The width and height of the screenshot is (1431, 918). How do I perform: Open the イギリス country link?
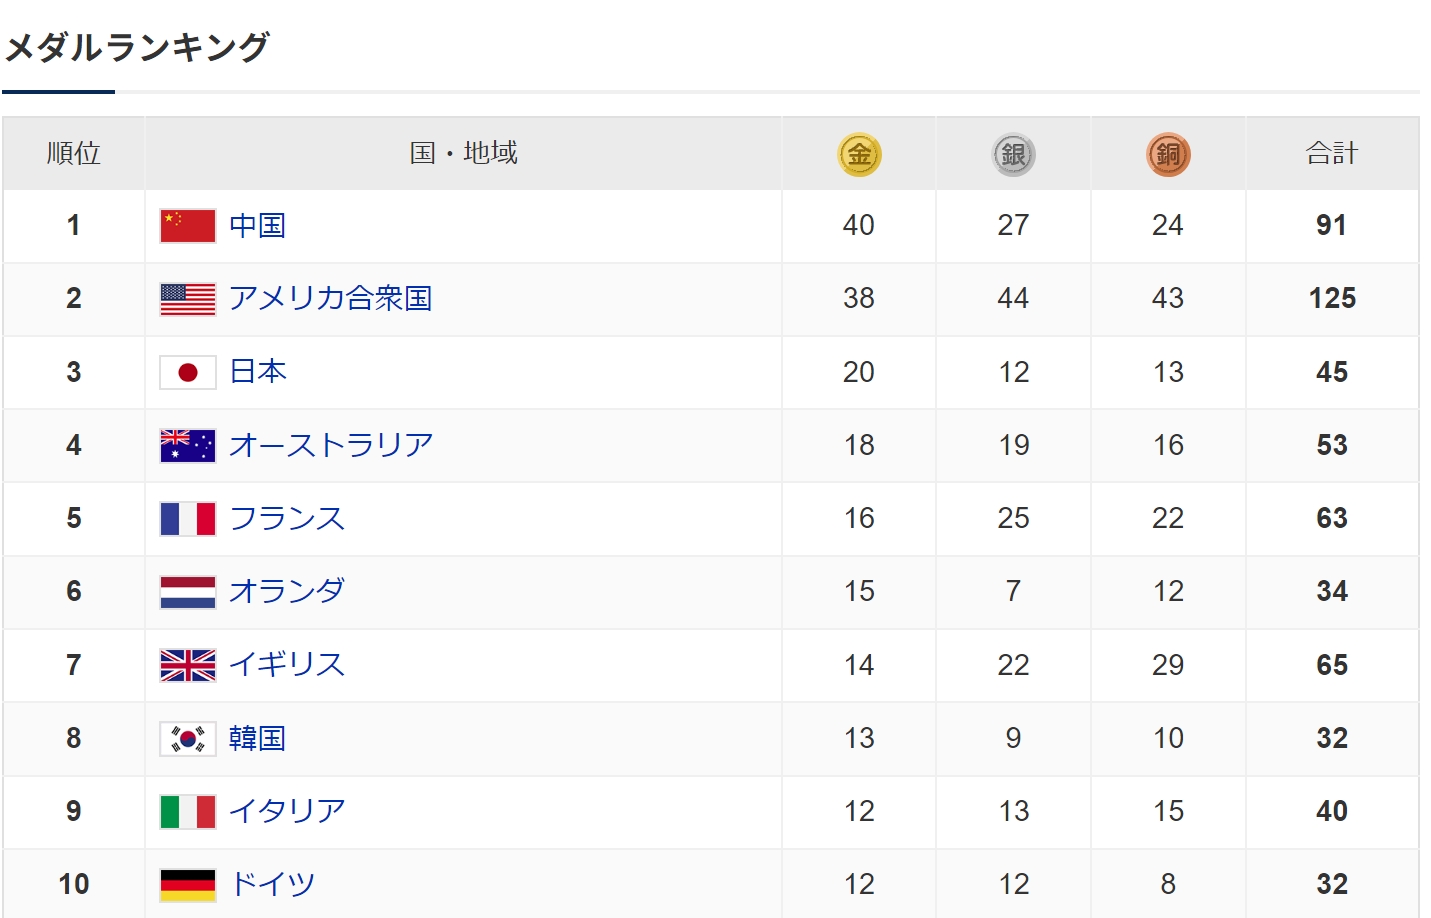pyautogui.click(x=287, y=665)
